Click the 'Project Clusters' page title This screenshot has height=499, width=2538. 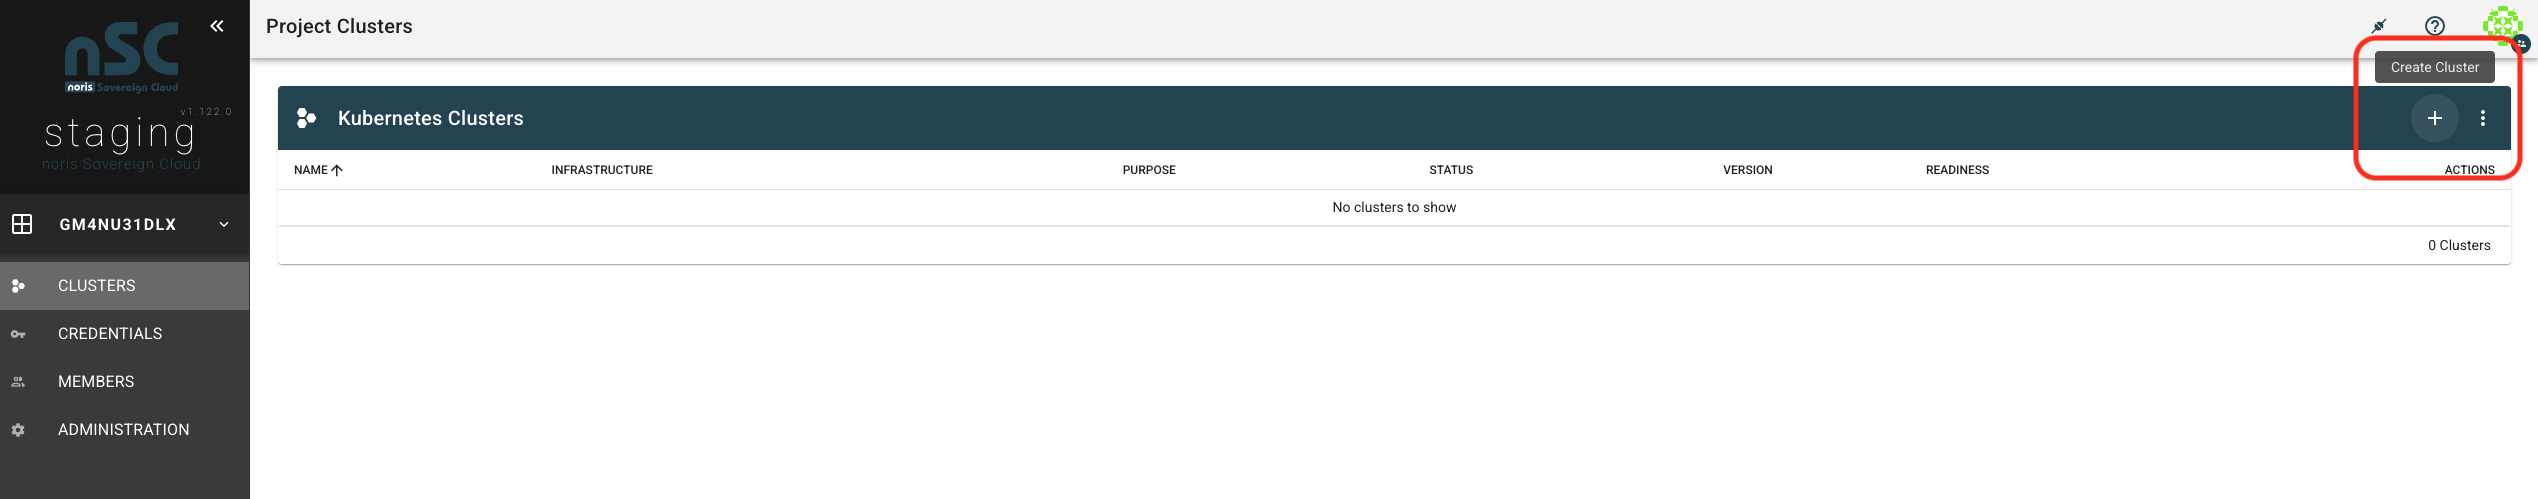[339, 26]
